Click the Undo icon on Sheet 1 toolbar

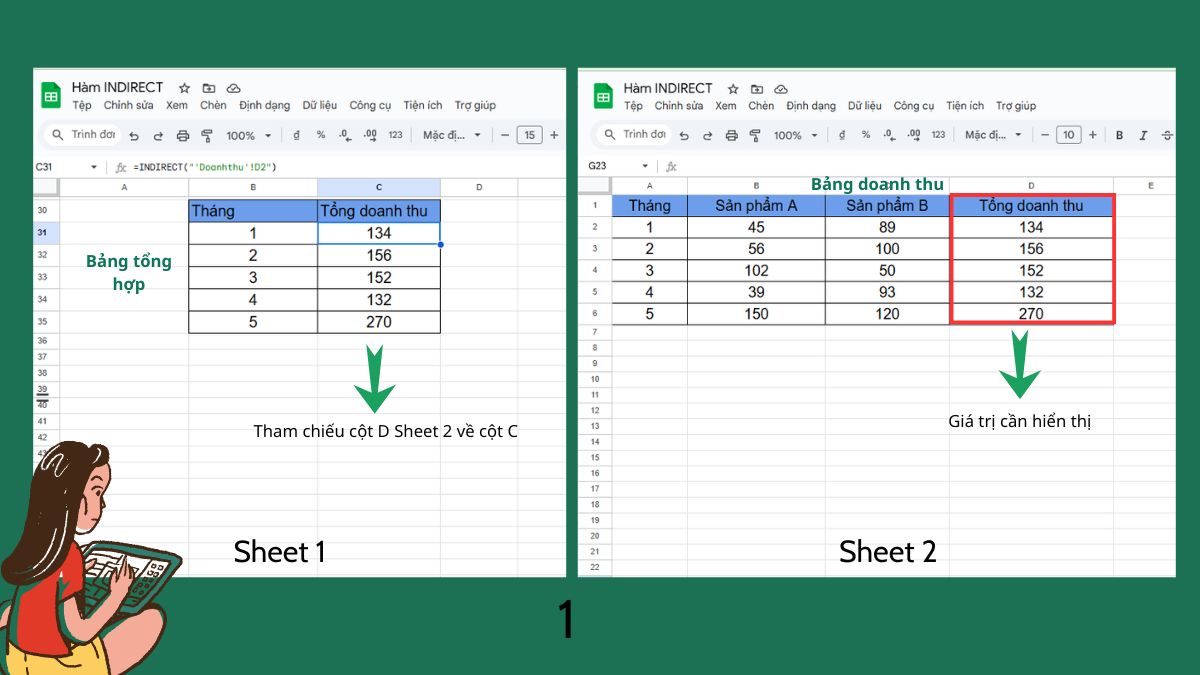tap(135, 135)
